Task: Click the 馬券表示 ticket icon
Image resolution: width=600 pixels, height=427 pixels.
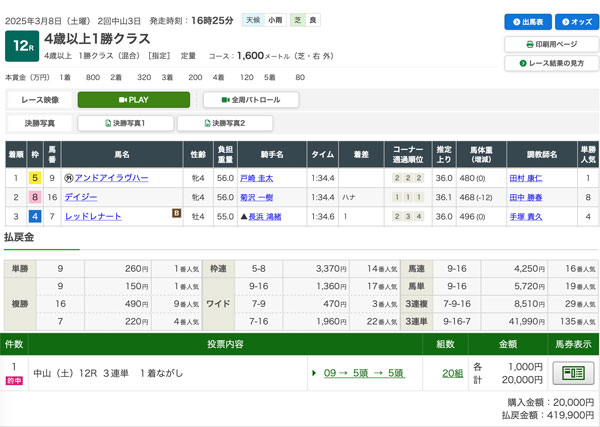Action: tap(573, 373)
